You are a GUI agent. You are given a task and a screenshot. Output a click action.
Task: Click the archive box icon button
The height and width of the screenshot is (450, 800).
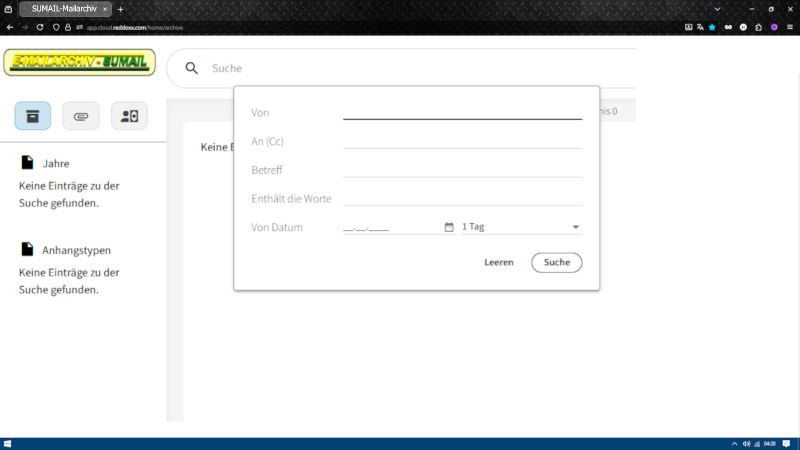click(33, 116)
